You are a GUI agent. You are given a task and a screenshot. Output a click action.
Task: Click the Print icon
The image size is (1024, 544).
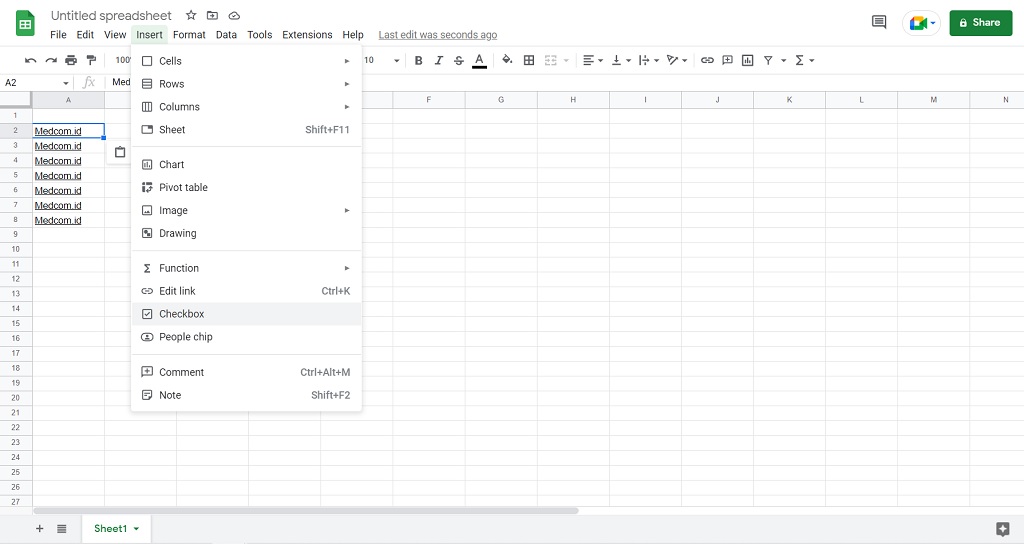pos(71,60)
